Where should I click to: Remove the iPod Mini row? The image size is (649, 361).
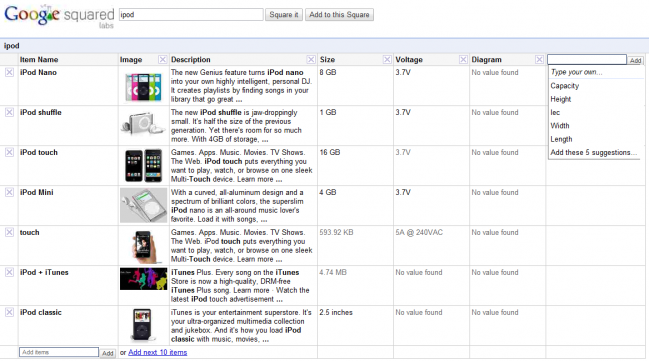(x=9, y=193)
